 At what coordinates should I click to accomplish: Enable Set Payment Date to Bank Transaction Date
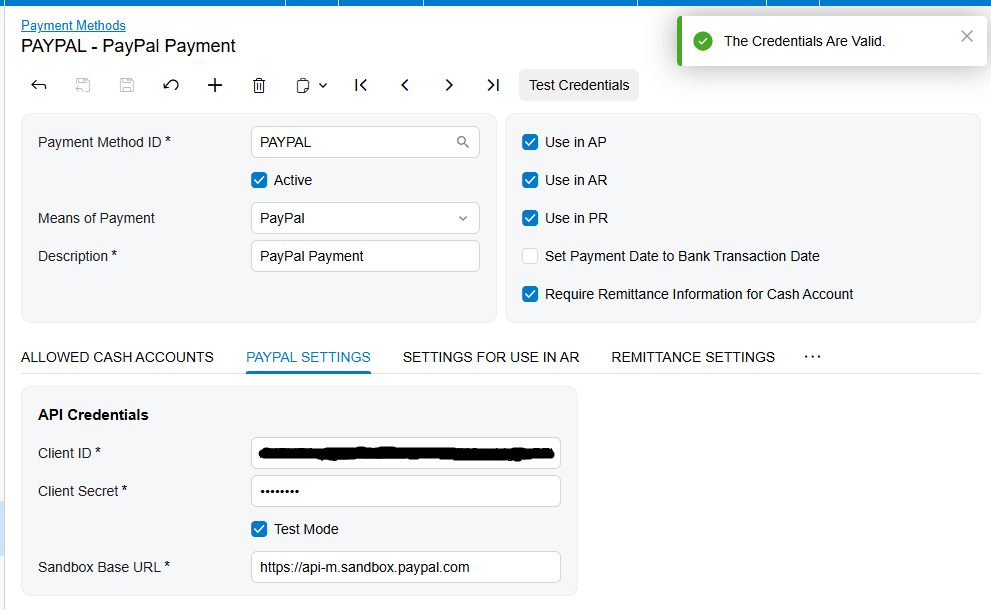coord(530,256)
